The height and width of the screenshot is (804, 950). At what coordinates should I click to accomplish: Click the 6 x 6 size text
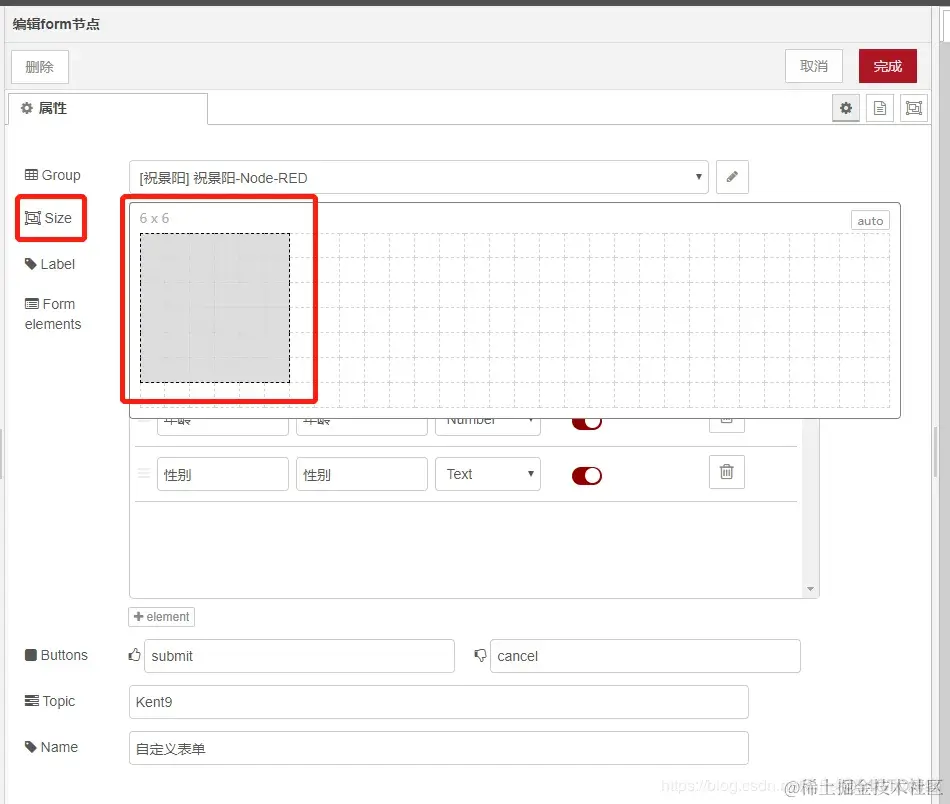(x=154, y=218)
